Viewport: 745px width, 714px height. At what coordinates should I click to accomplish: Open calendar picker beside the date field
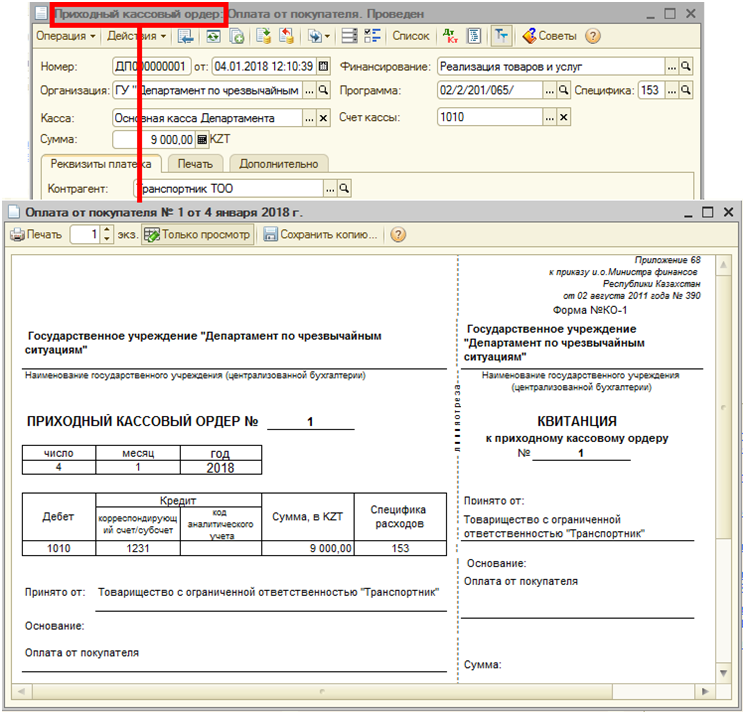click(x=323, y=66)
